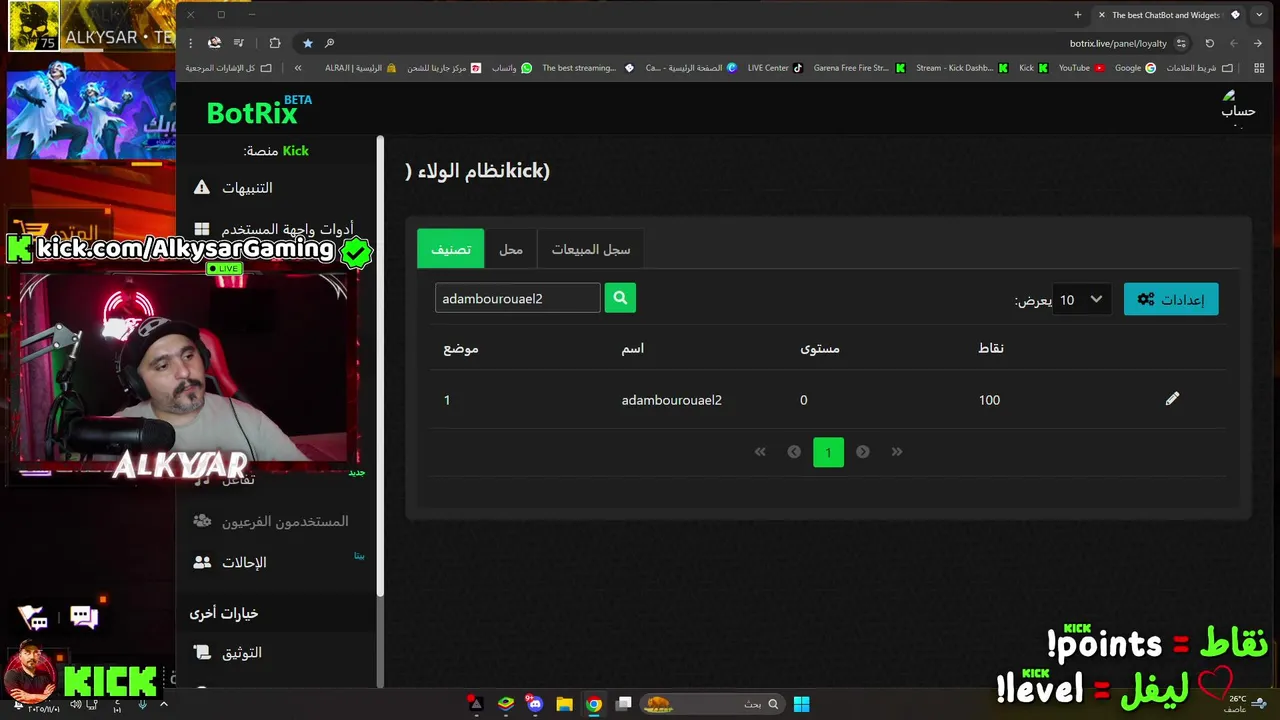Image resolution: width=1280 pixels, height=720 pixels.
Task: Sort by the نقاط column header
Action: 991,348
